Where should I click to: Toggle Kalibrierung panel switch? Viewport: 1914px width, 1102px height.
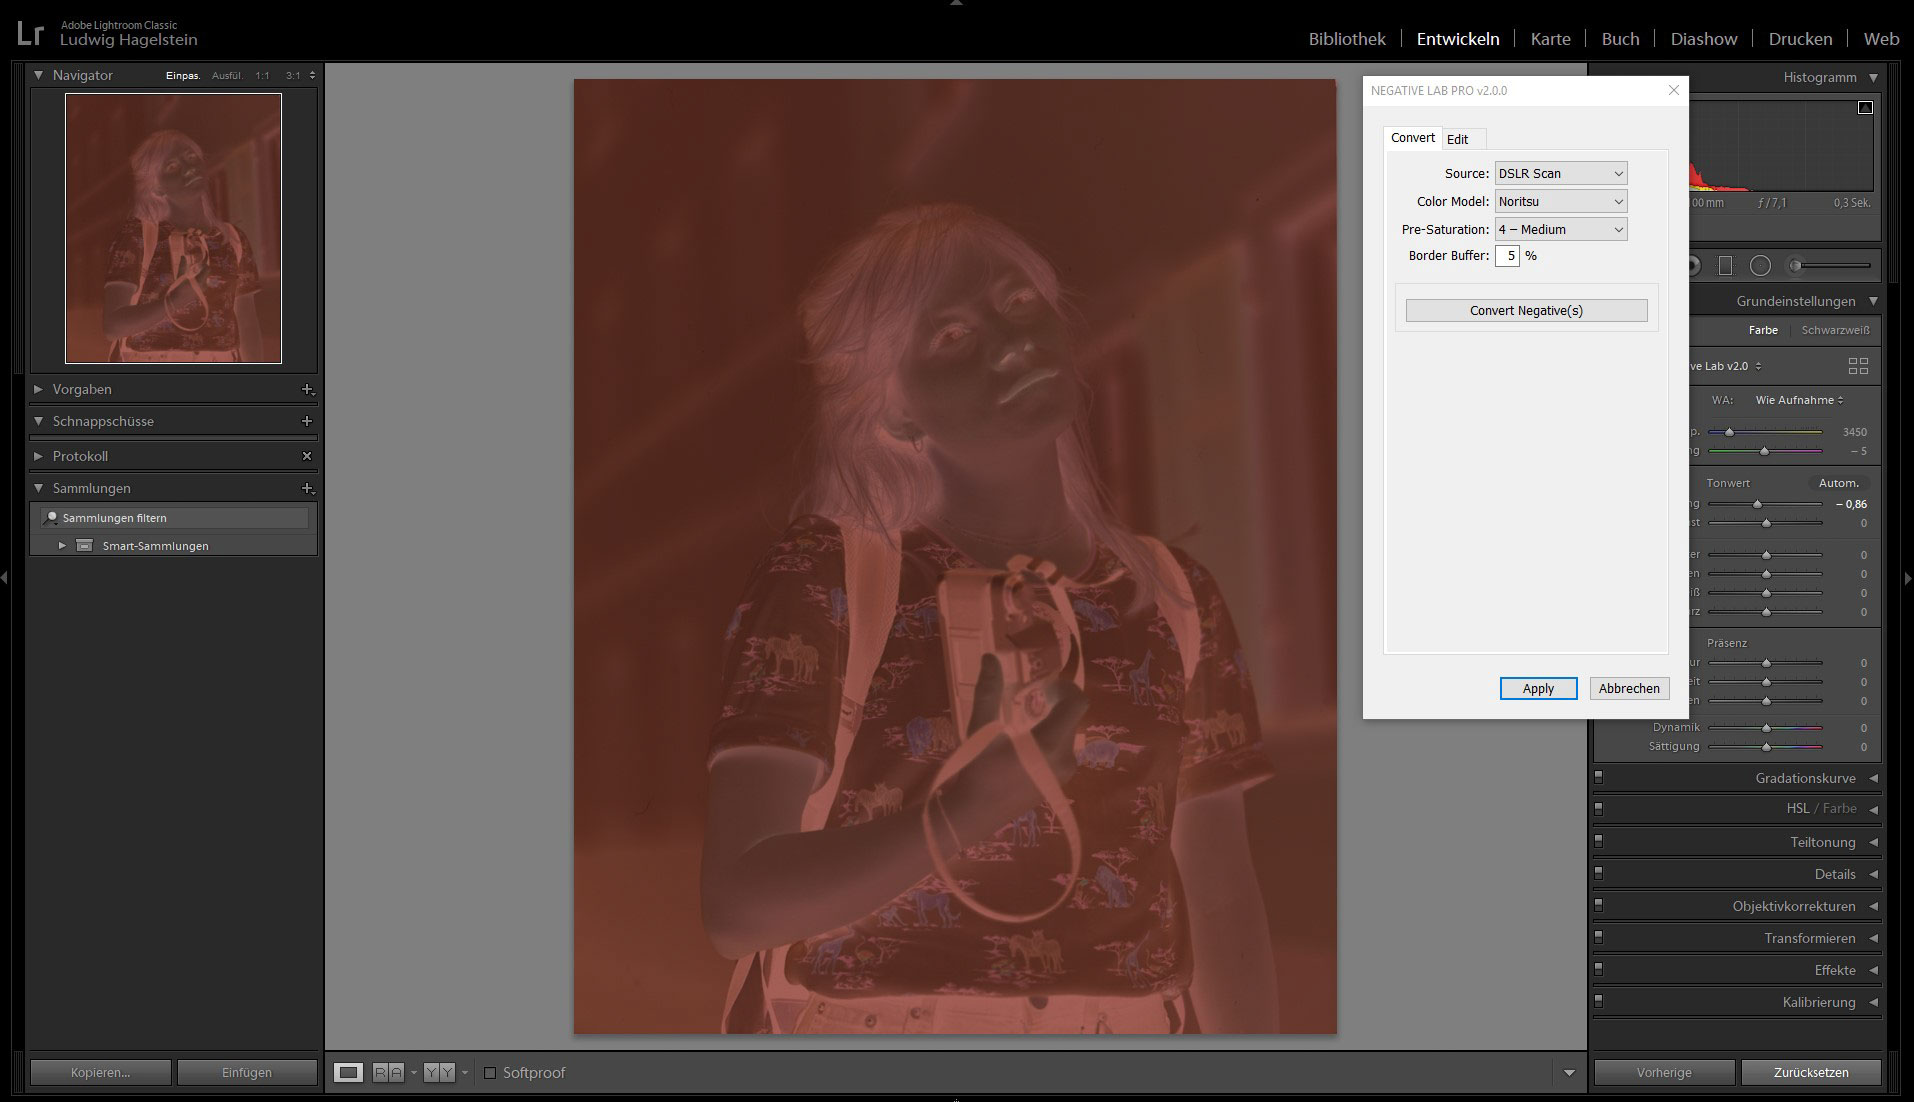(1598, 1001)
